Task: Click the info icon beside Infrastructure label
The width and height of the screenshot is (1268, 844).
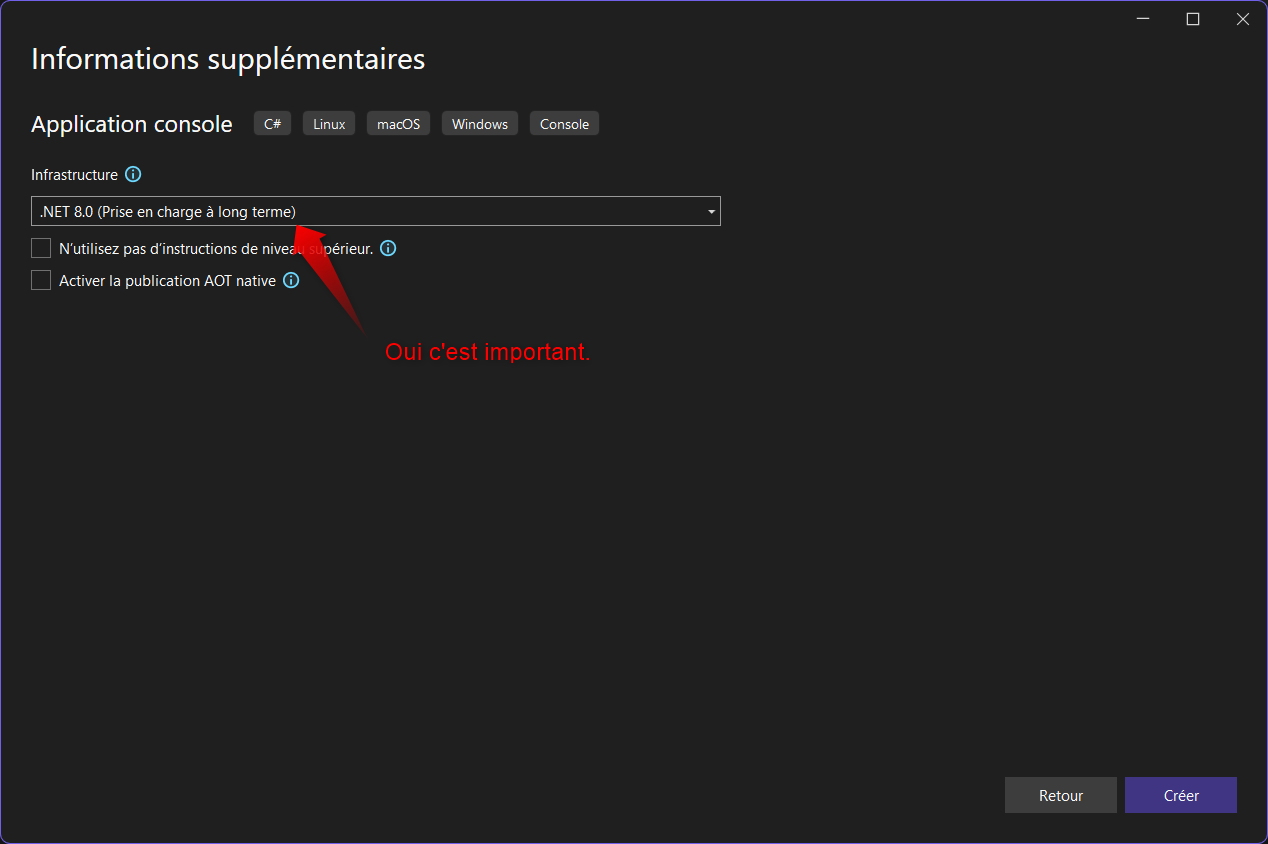Action: [133, 175]
